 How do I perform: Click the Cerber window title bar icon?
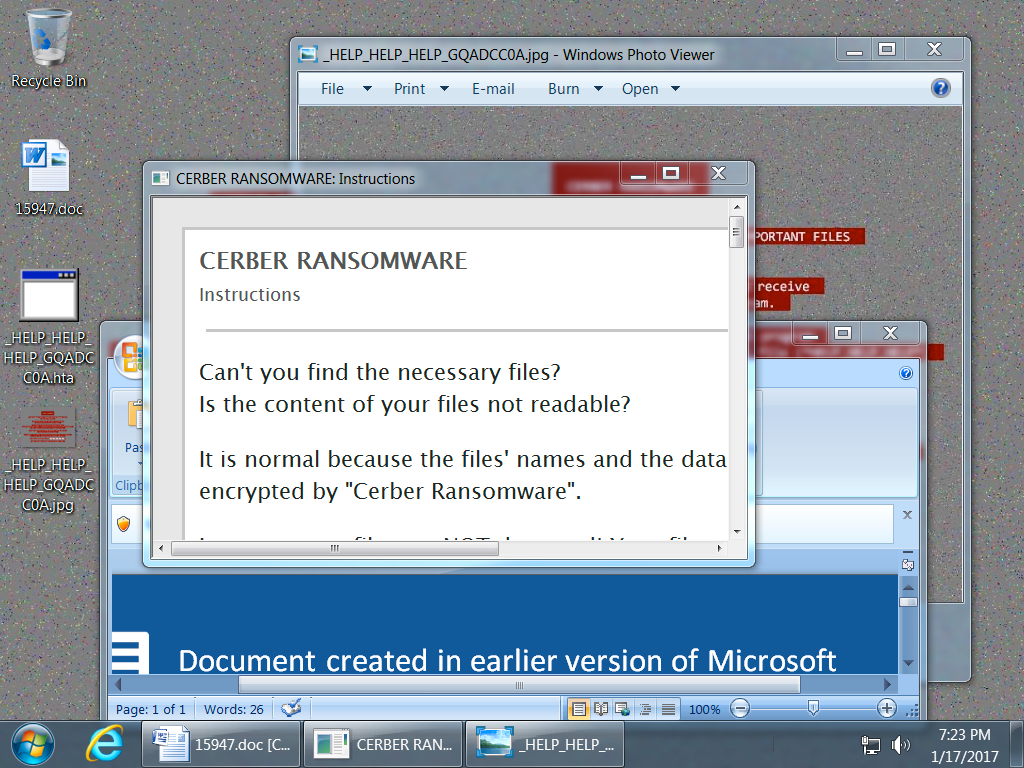pos(160,178)
